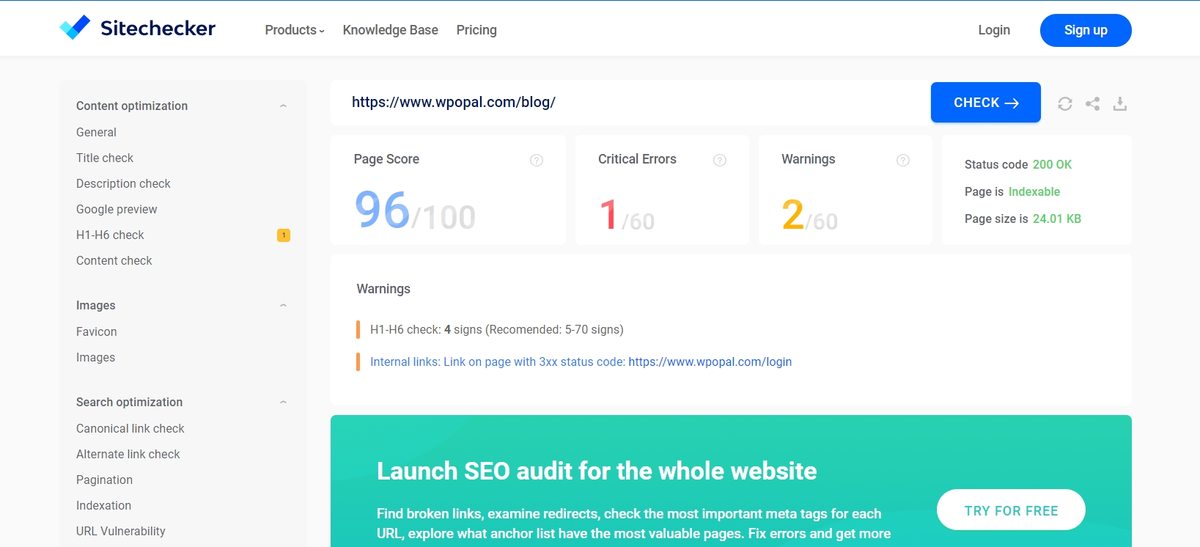
Task: Select Pagination in the sidebar
Action: pyautogui.click(x=104, y=480)
